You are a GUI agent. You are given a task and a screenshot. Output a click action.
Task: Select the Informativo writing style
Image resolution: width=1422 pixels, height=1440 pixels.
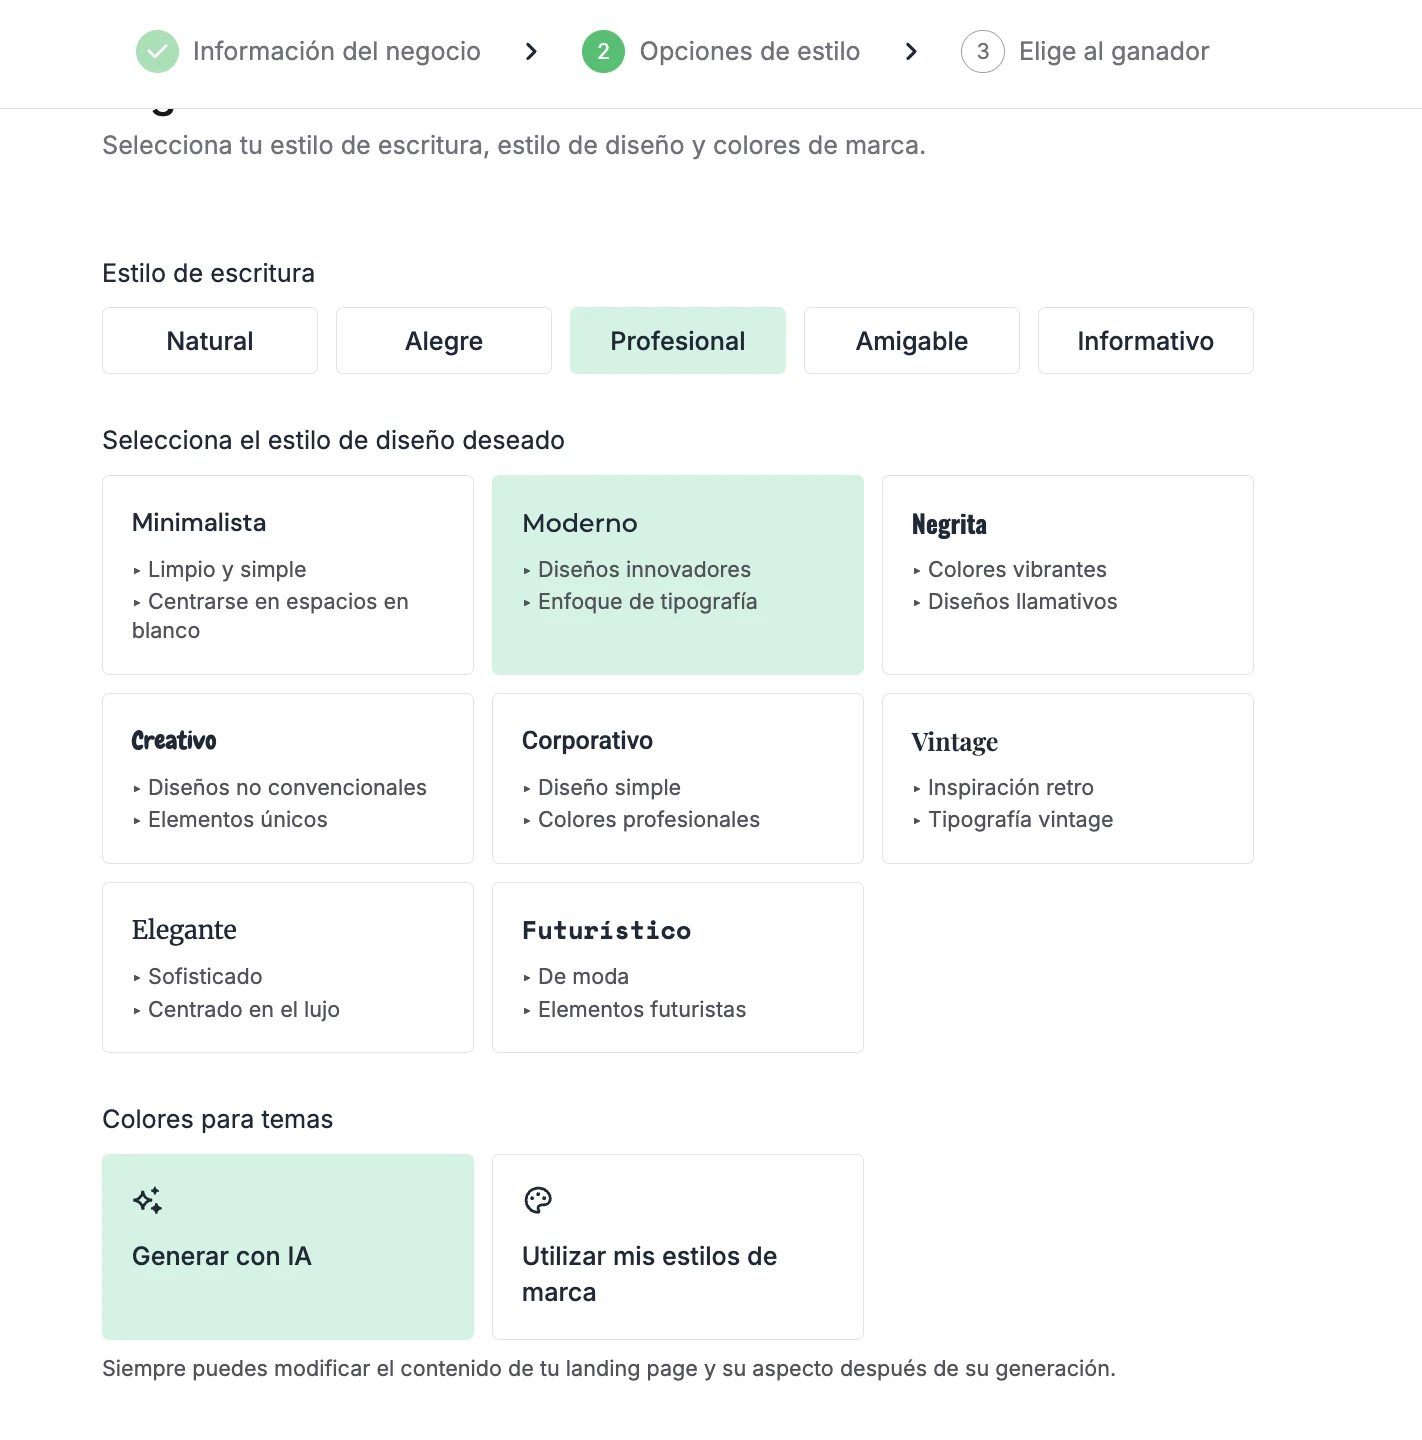pyautogui.click(x=1145, y=340)
